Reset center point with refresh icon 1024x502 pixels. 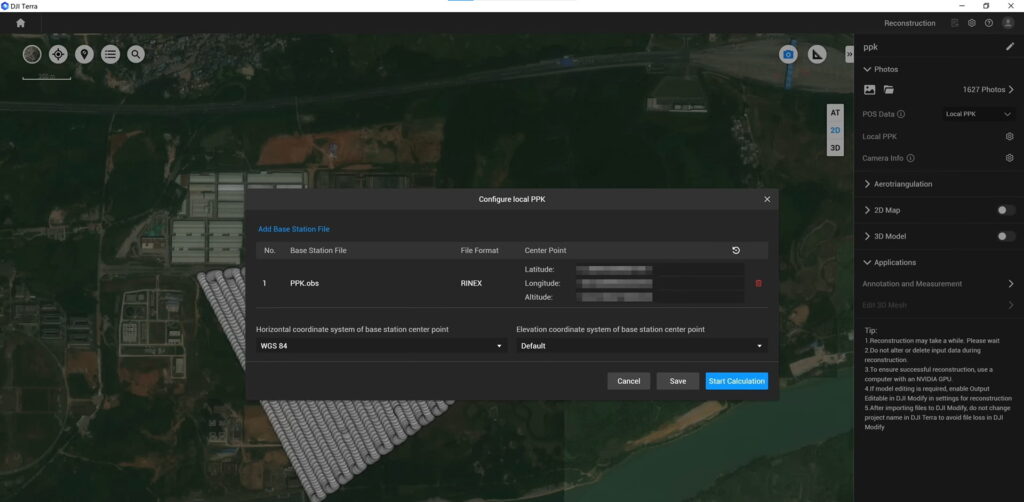[x=736, y=251]
